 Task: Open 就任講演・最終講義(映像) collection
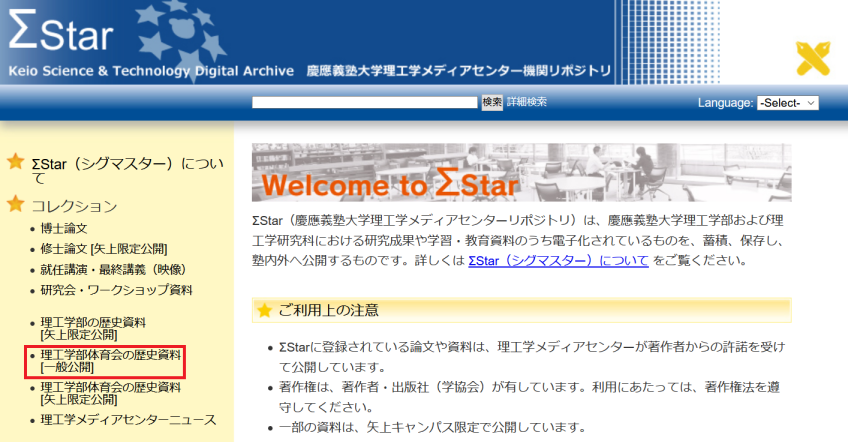point(113,269)
